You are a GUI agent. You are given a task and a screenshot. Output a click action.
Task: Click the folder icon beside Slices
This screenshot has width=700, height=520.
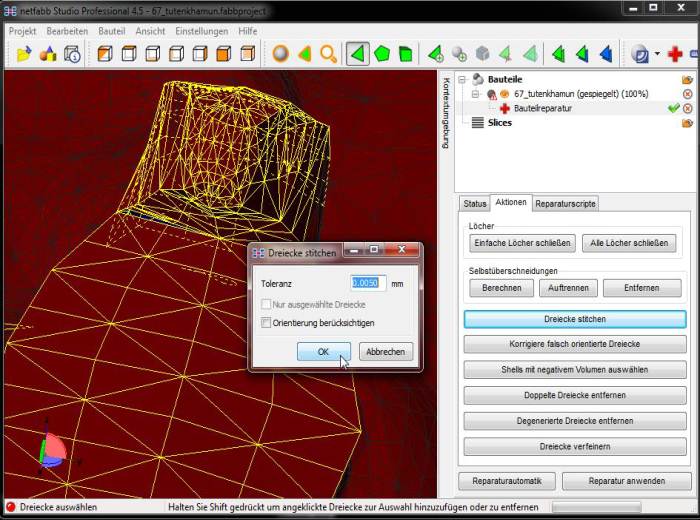coord(687,123)
